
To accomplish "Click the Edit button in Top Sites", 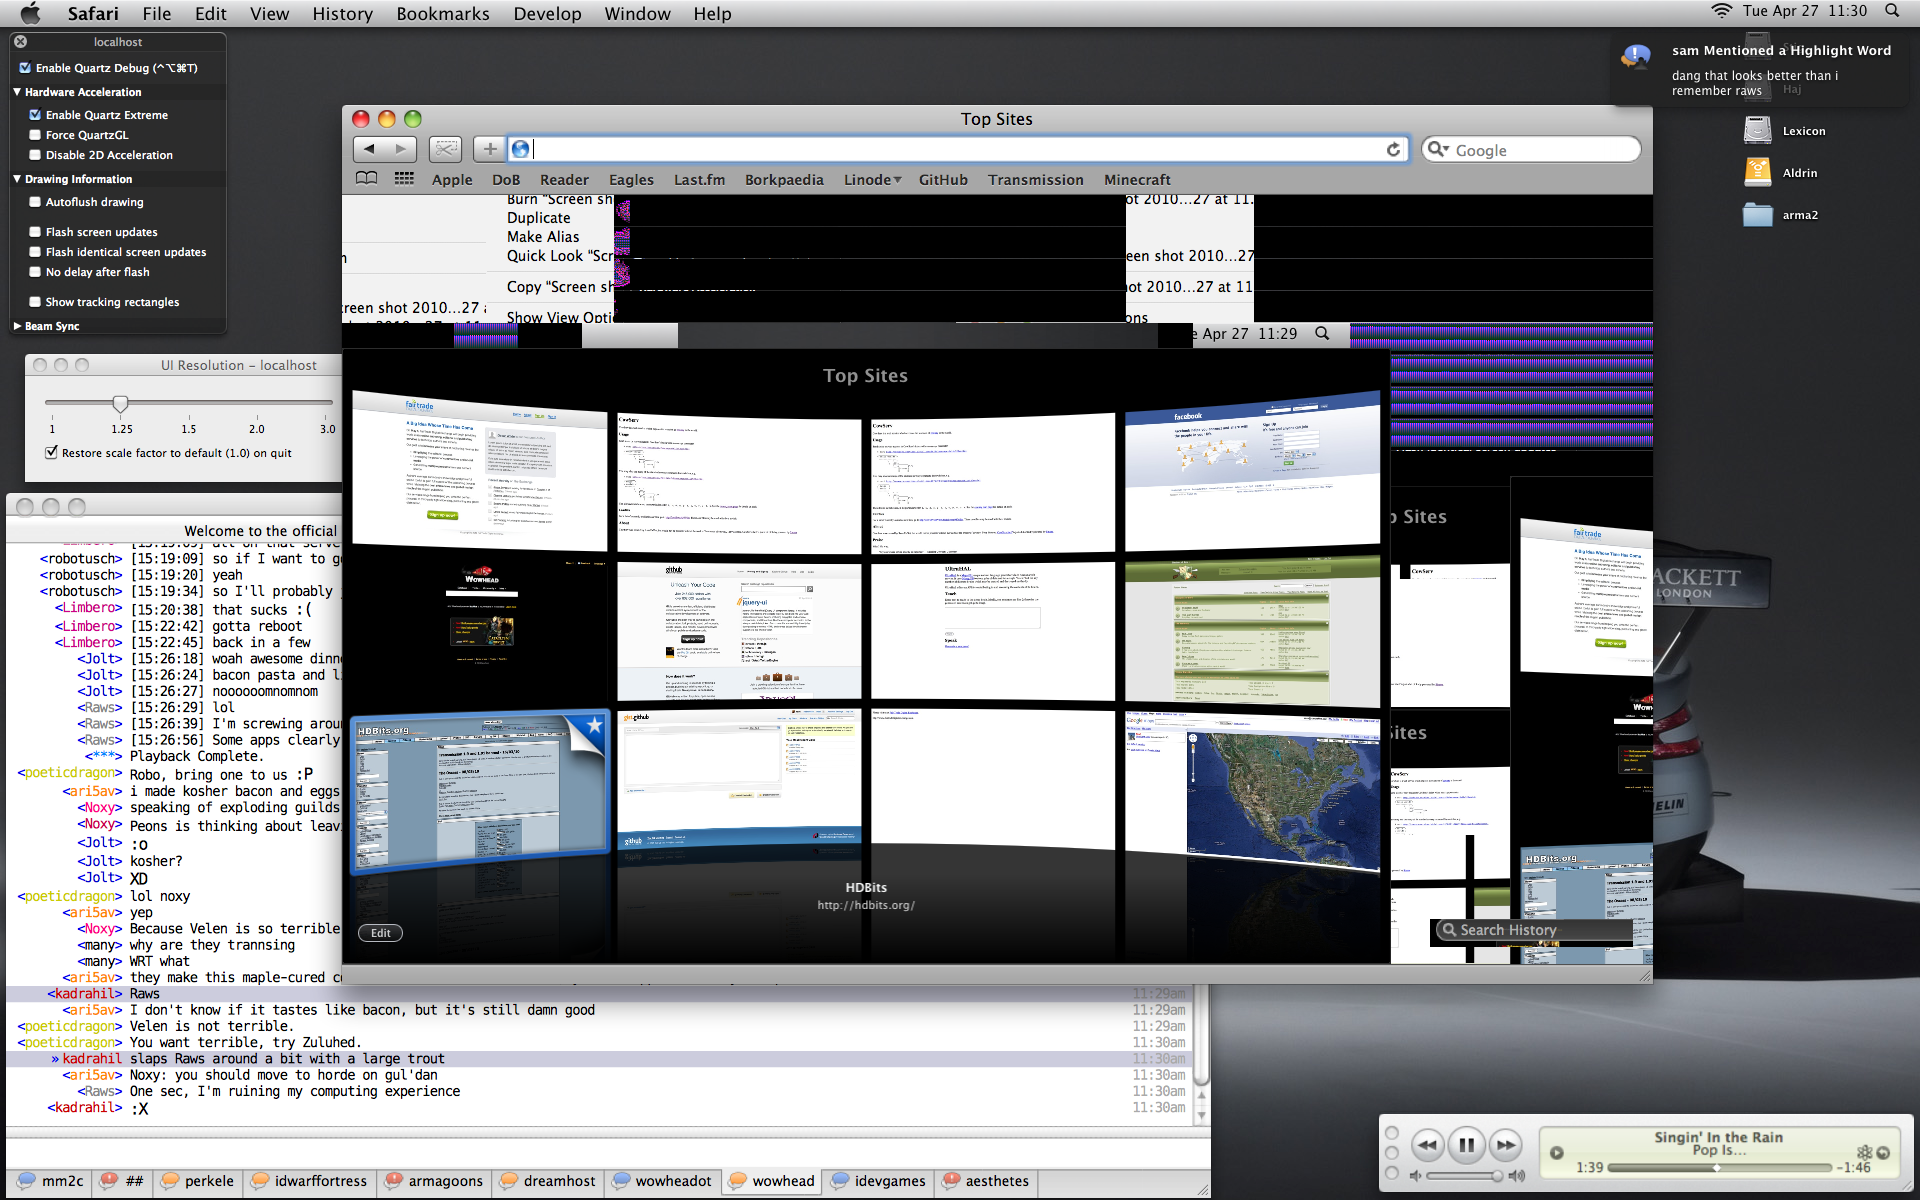I will coord(380,933).
